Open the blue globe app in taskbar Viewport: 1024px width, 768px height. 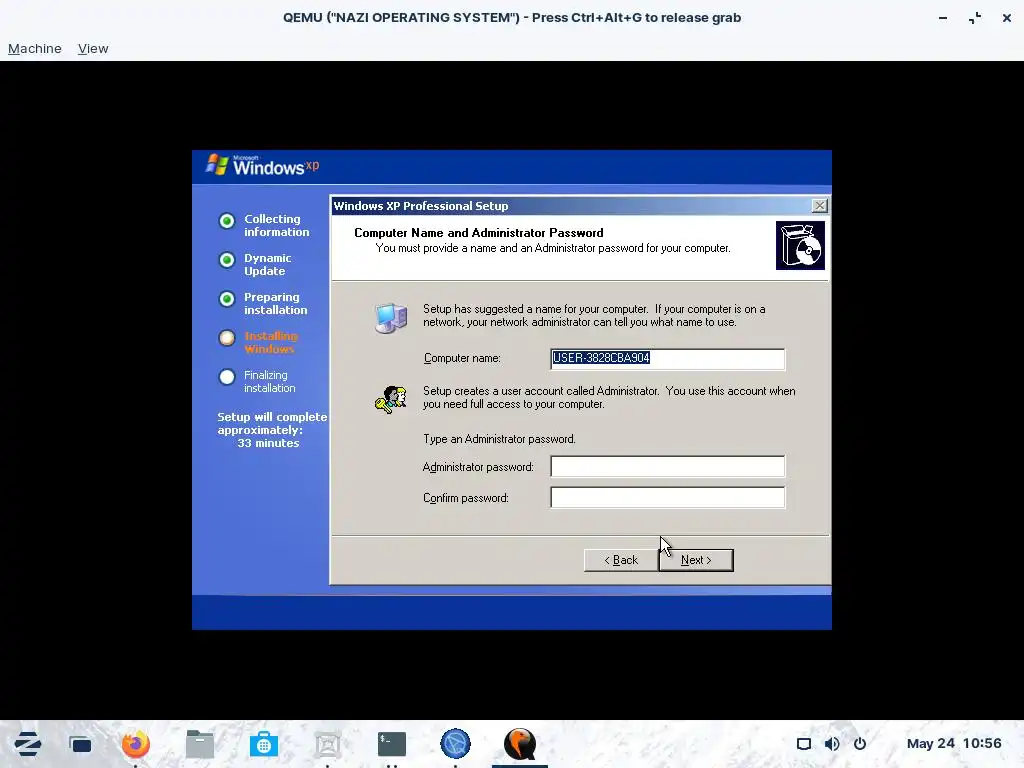point(455,744)
